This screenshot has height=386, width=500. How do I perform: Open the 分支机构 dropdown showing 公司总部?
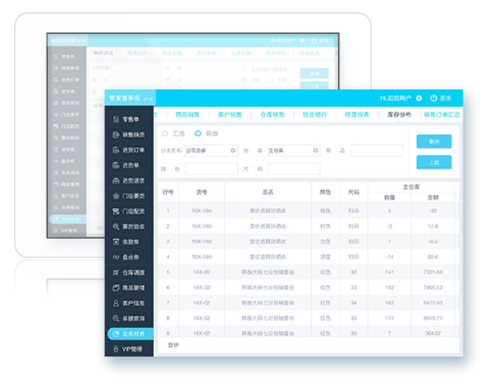[211, 151]
